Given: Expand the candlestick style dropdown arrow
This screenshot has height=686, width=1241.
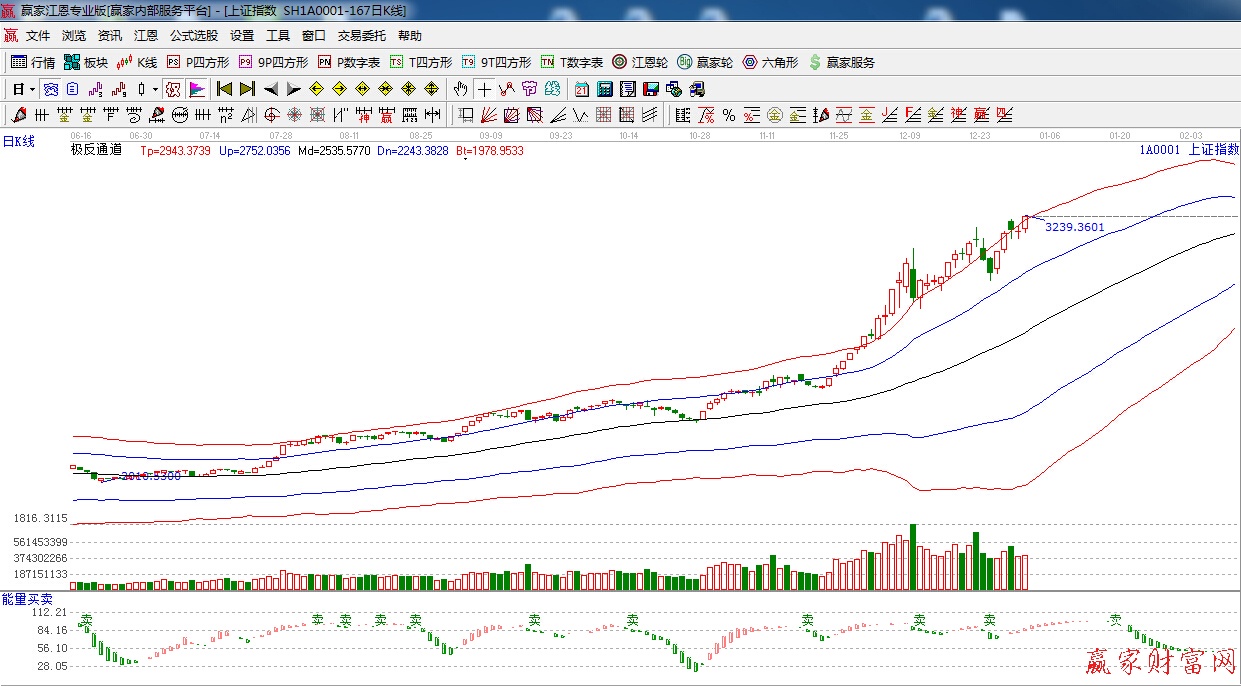Looking at the screenshot, I should point(155,89).
